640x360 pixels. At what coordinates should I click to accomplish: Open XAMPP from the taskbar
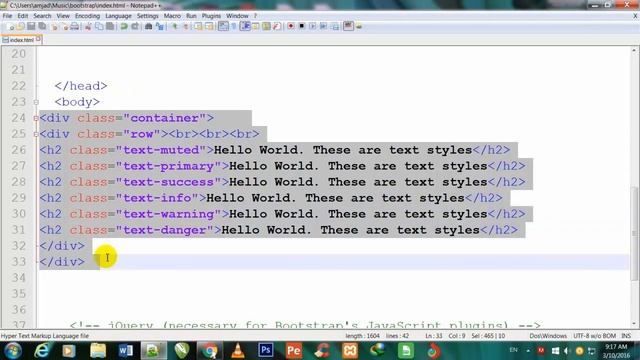pyautogui.click(x=350, y=351)
